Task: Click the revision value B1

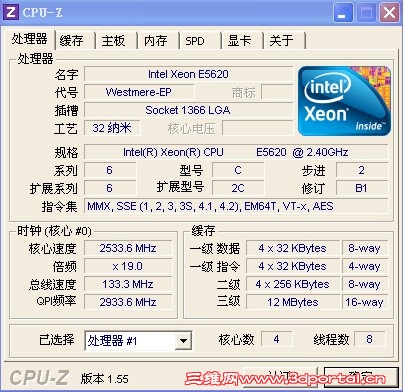Action: (362, 188)
